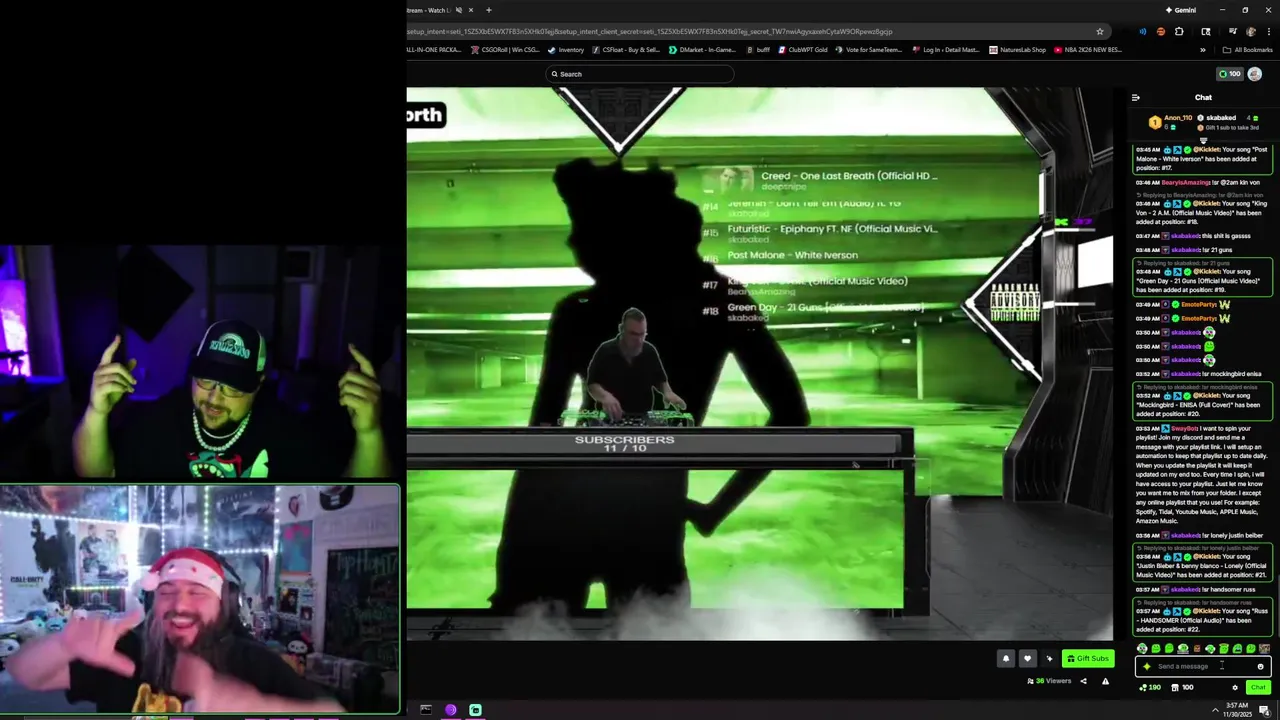Click the channel points 190 icon
This screenshot has width=1280, height=720.
pos(1149,687)
